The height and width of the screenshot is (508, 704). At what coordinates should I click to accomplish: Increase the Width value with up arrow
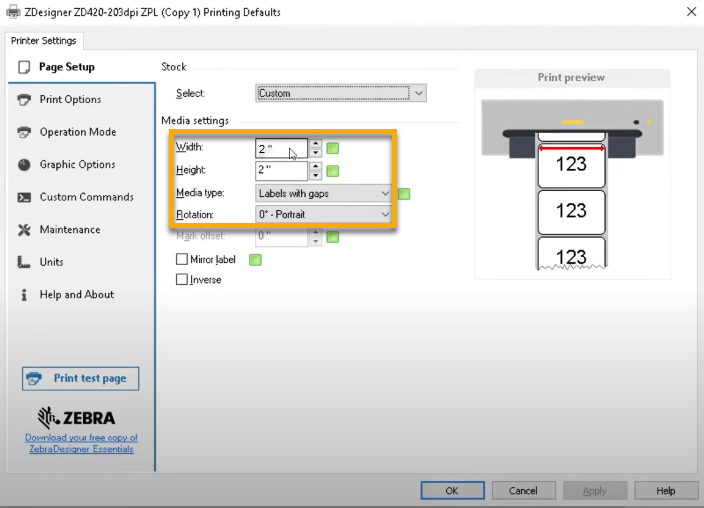316,144
